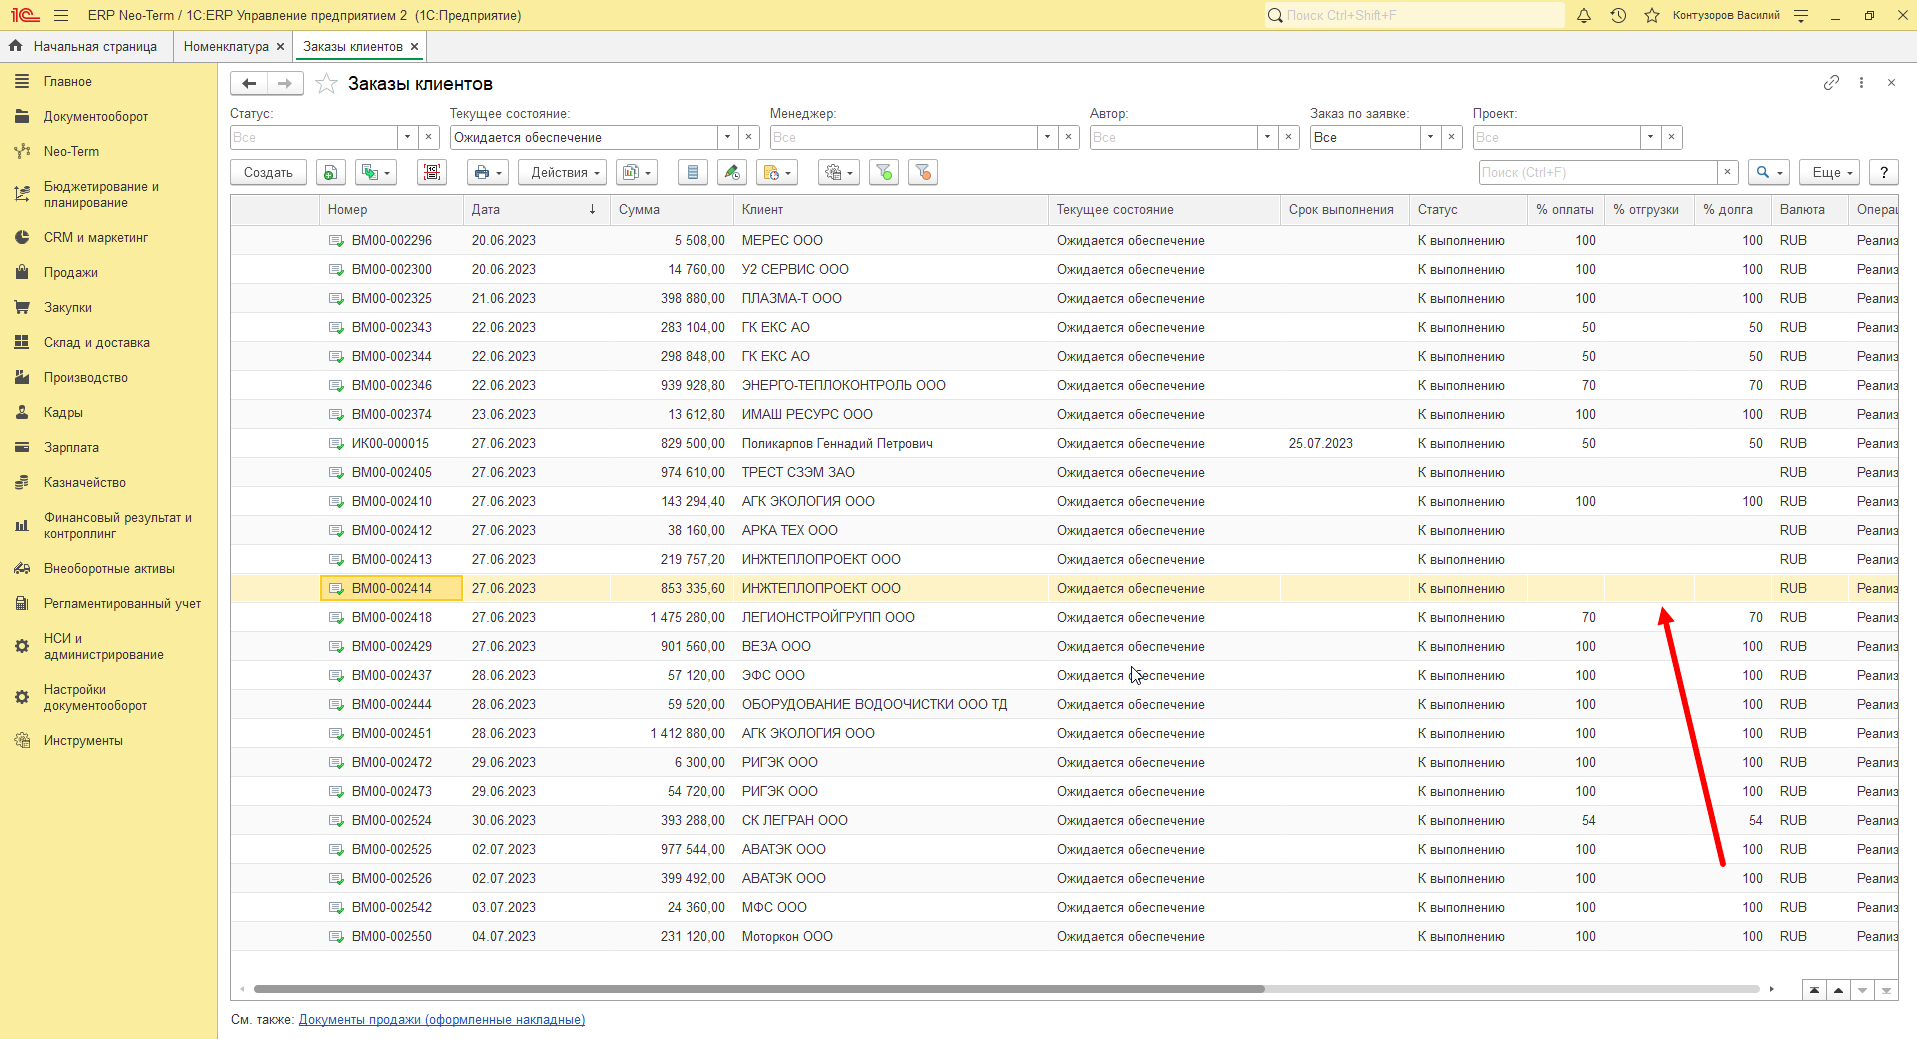Open the Склад и доставка section

coord(96,342)
